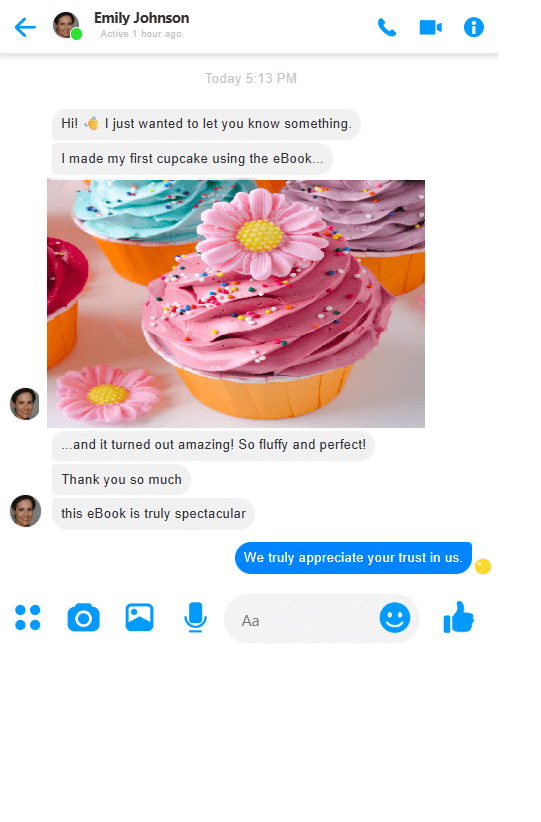
Task: Go back with the blue arrow
Action: click(x=25, y=27)
